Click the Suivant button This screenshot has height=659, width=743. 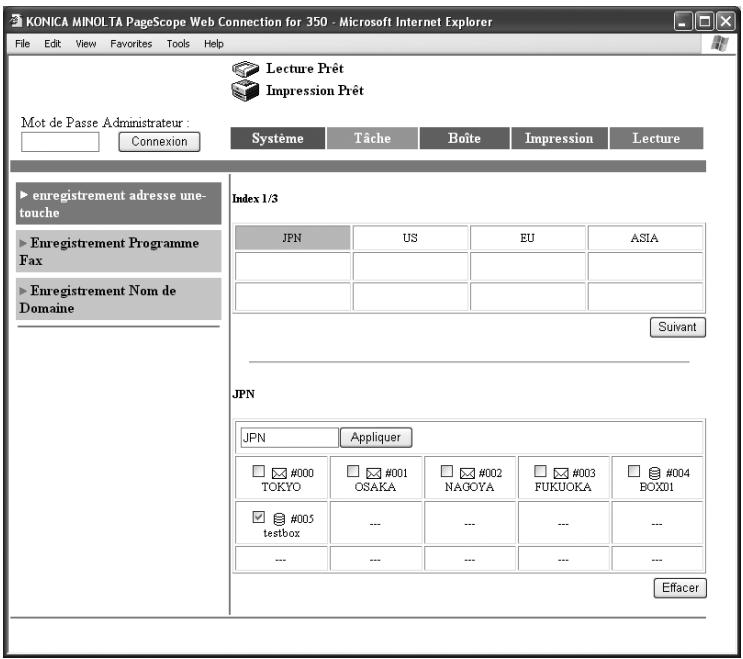678,327
